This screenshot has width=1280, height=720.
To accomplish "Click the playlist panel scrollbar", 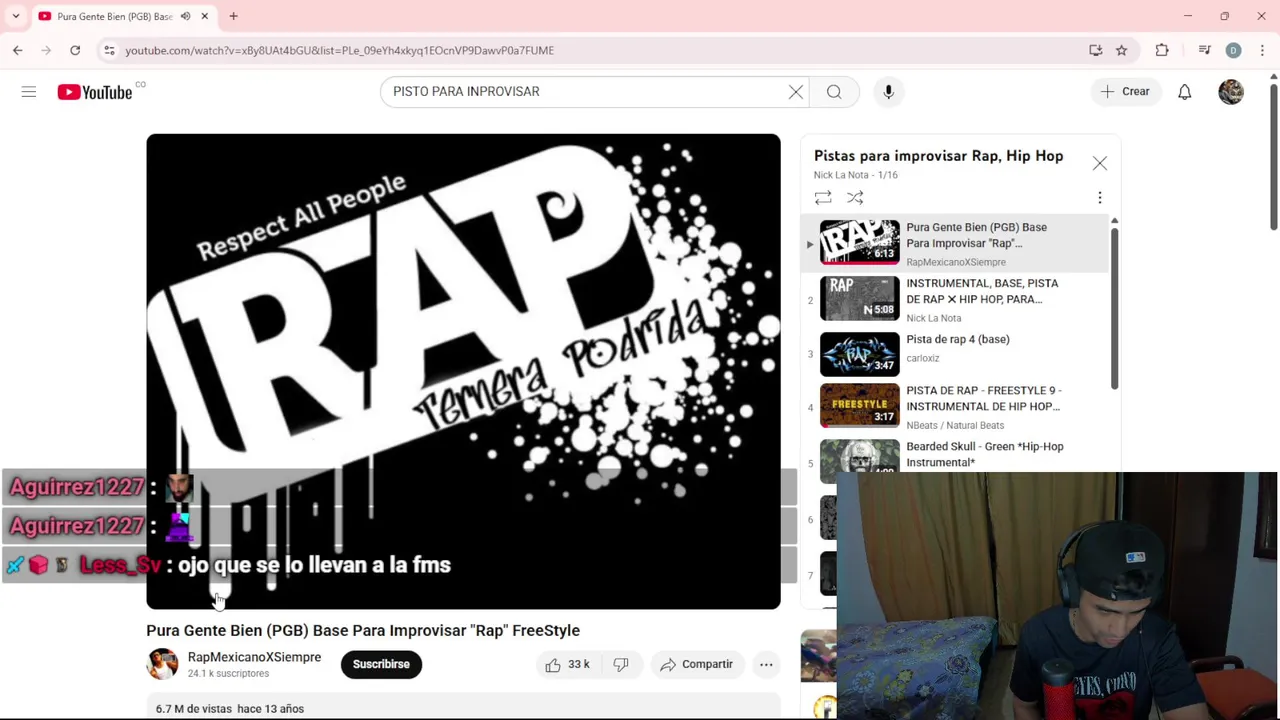I will tap(1114, 307).
